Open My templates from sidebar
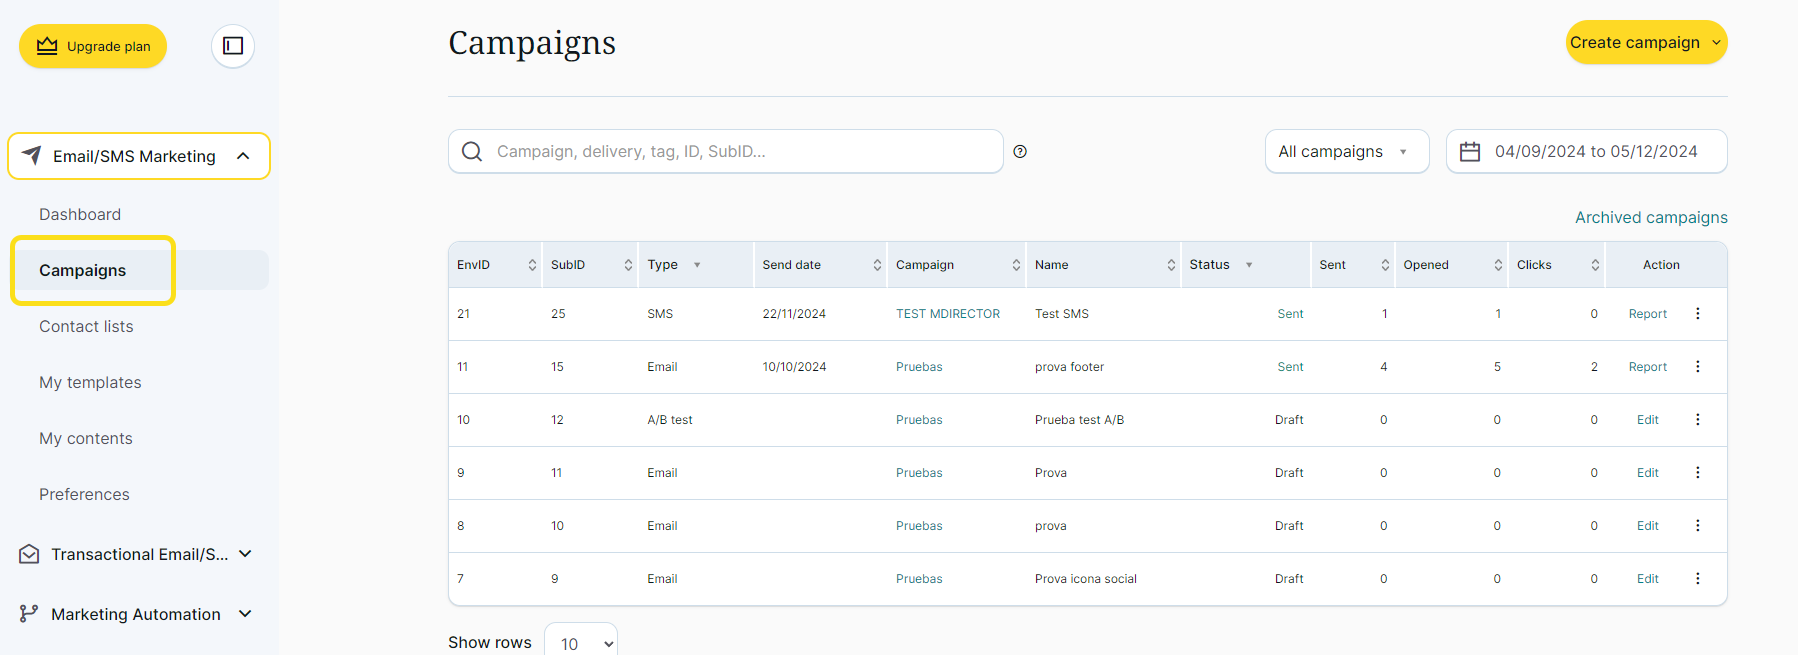The image size is (1798, 655). tap(90, 383)
